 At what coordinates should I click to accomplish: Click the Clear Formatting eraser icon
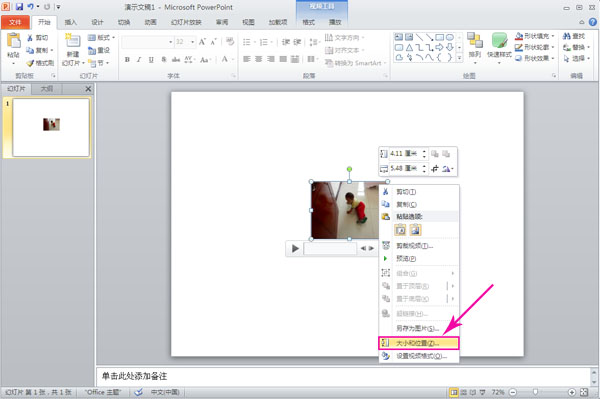[230, 41]
